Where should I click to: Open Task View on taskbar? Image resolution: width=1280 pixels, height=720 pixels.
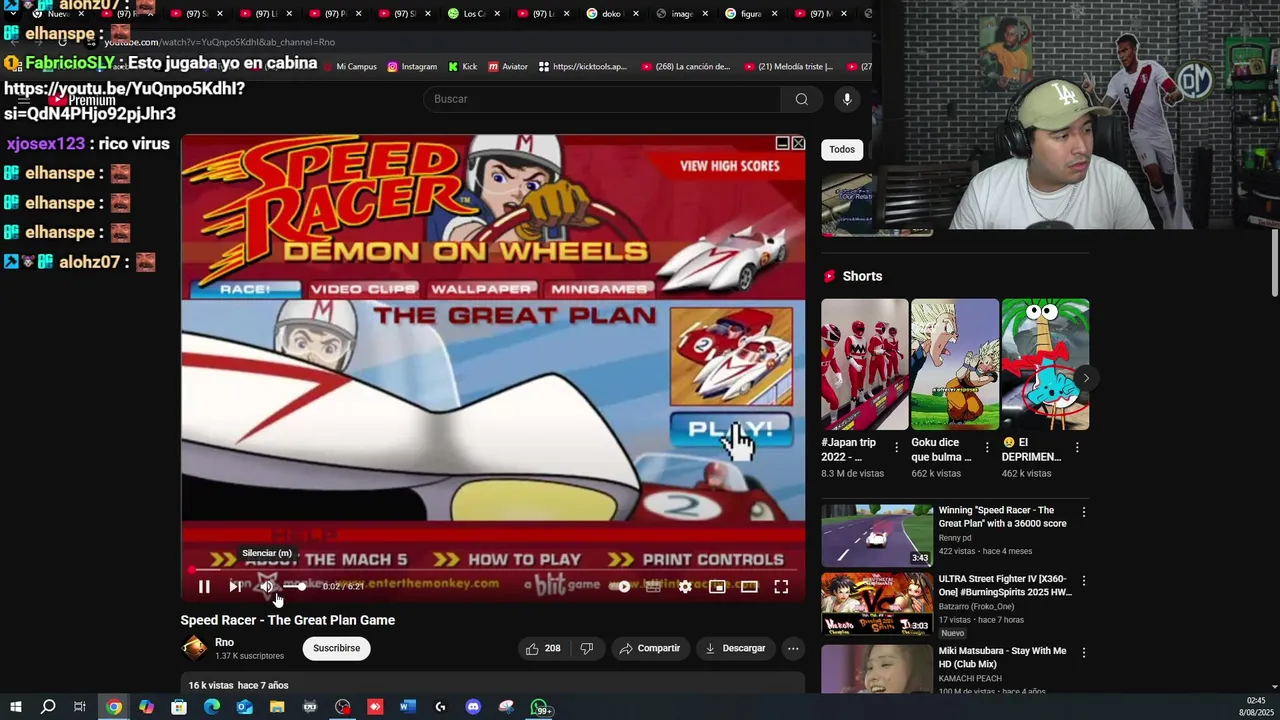(x=80, y=707)
